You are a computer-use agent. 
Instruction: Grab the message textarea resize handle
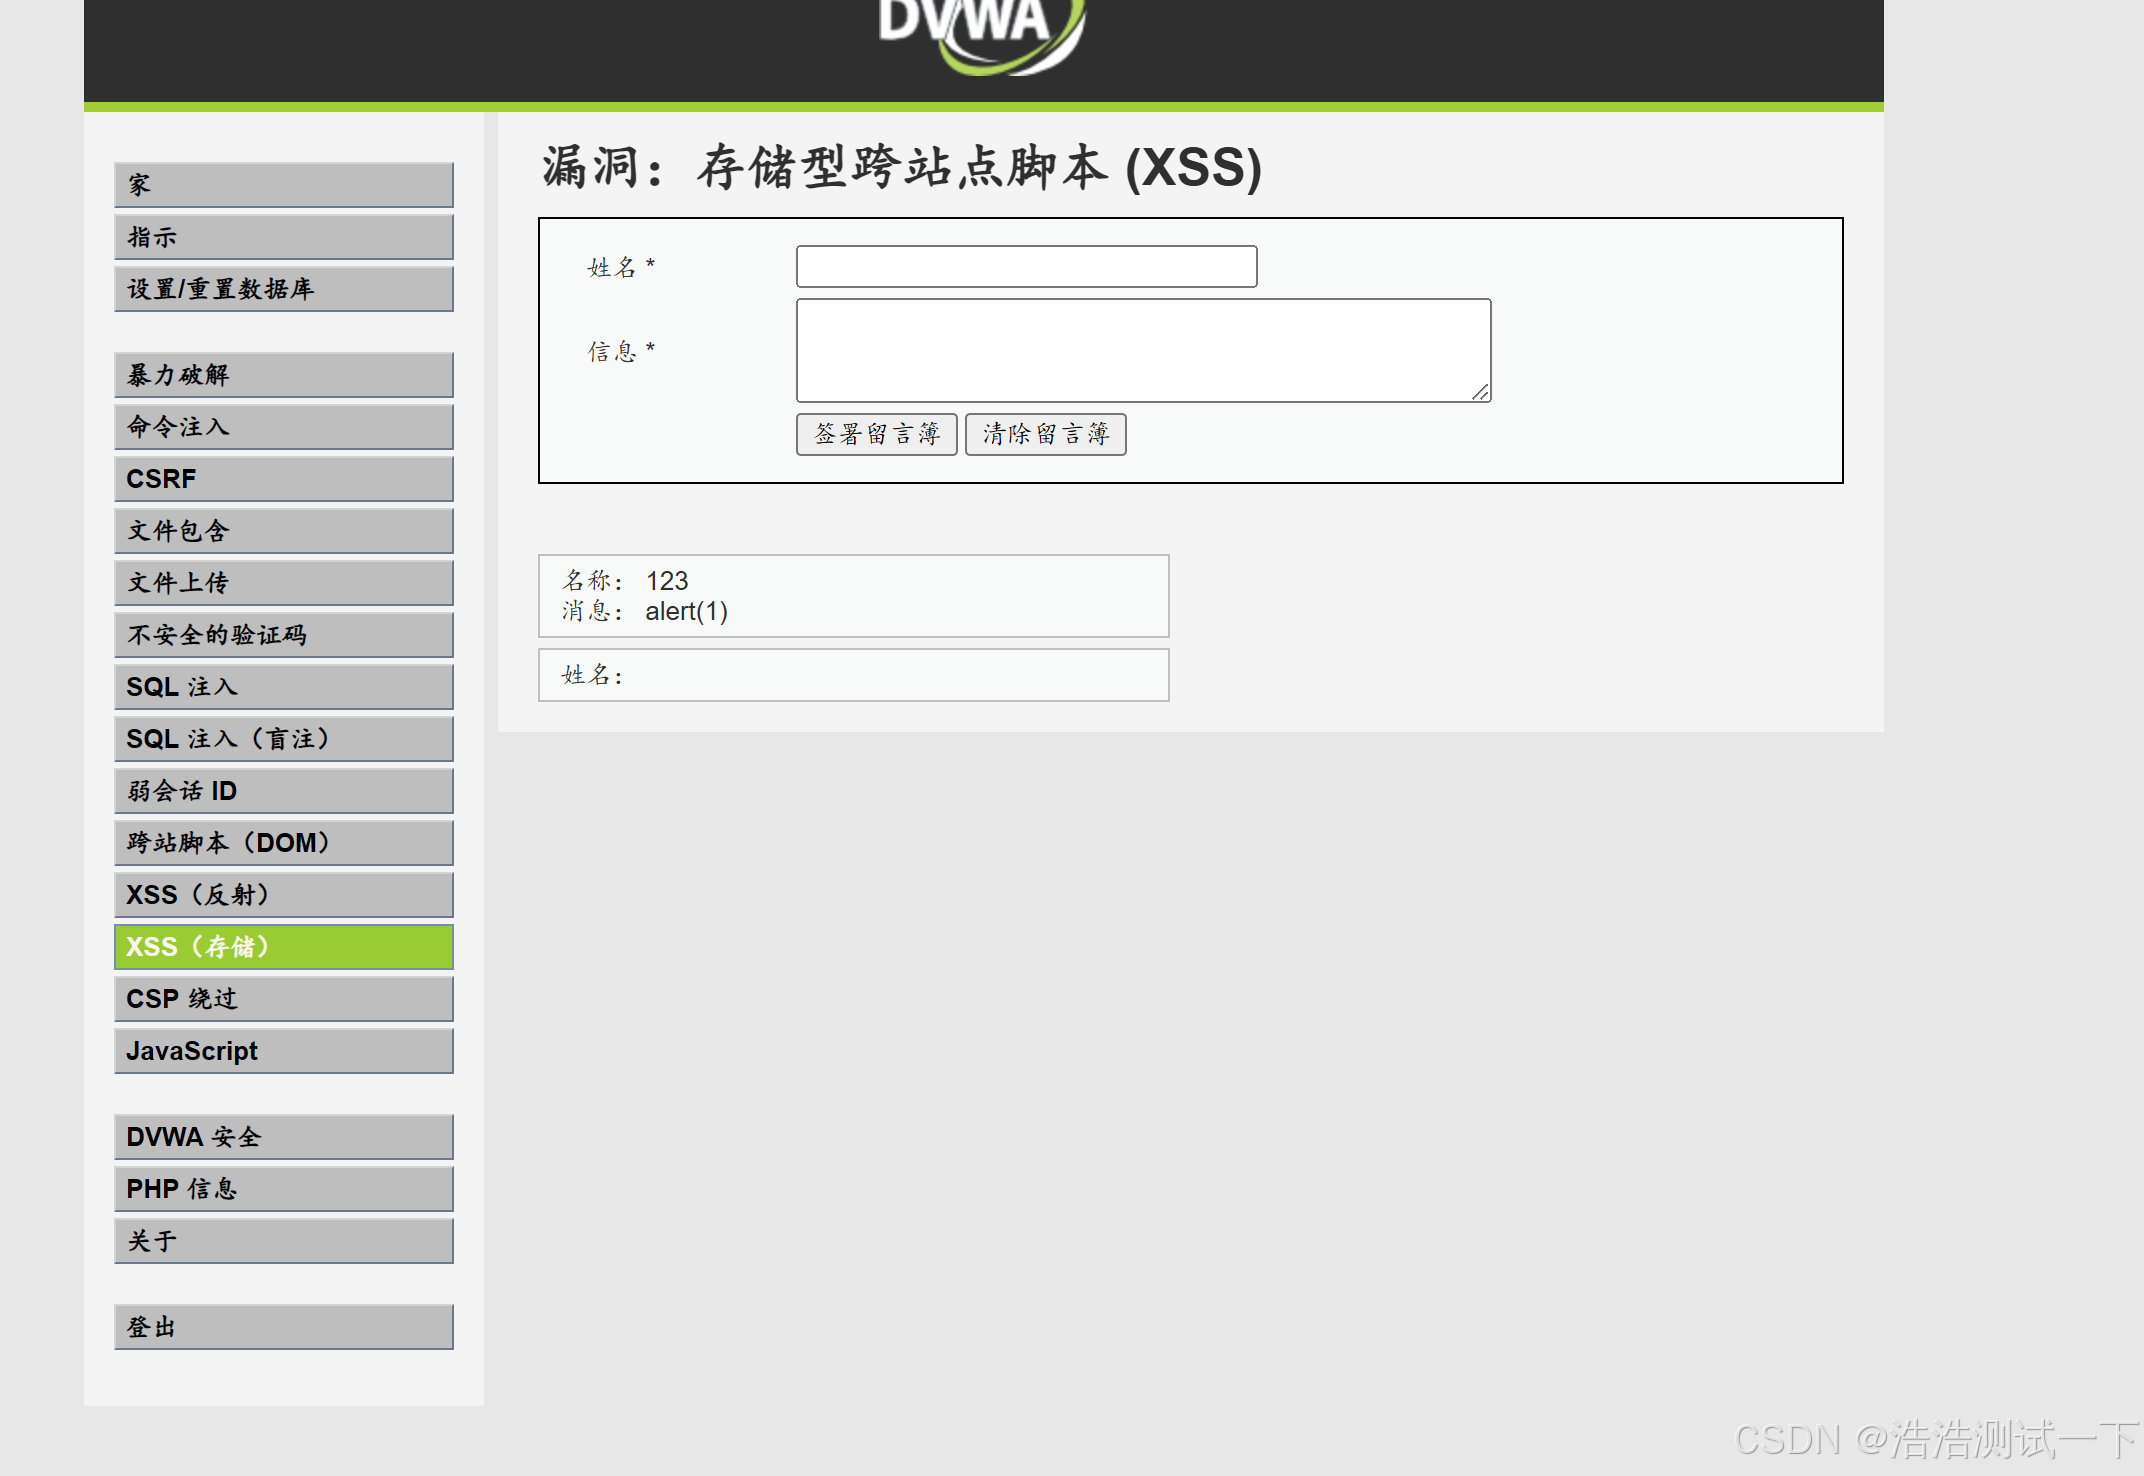coord(1480,392)
